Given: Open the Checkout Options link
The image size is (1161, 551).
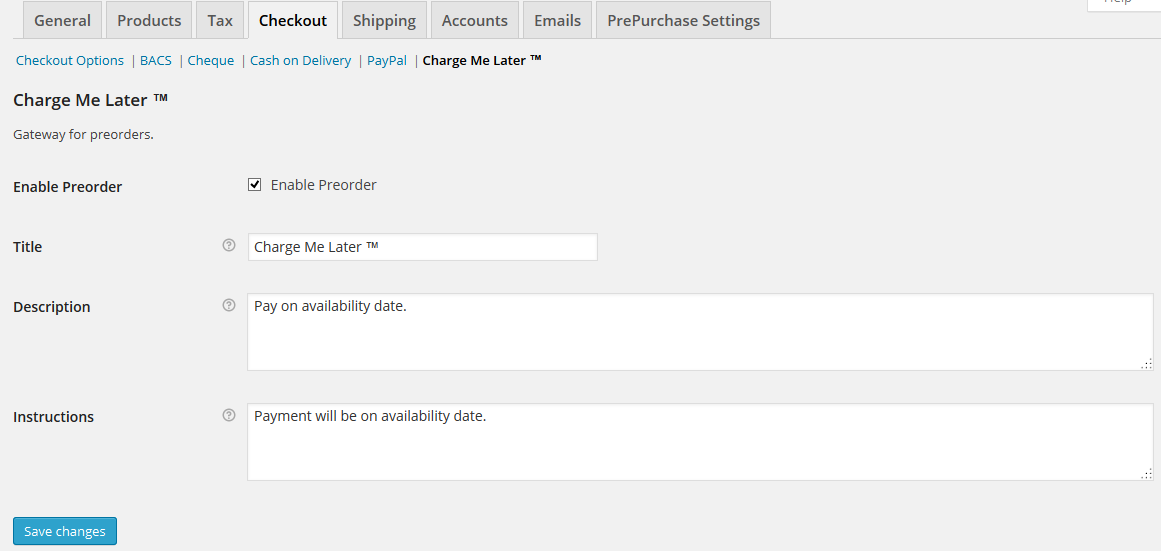Looking at the screenshot, I should pos(70,60).
